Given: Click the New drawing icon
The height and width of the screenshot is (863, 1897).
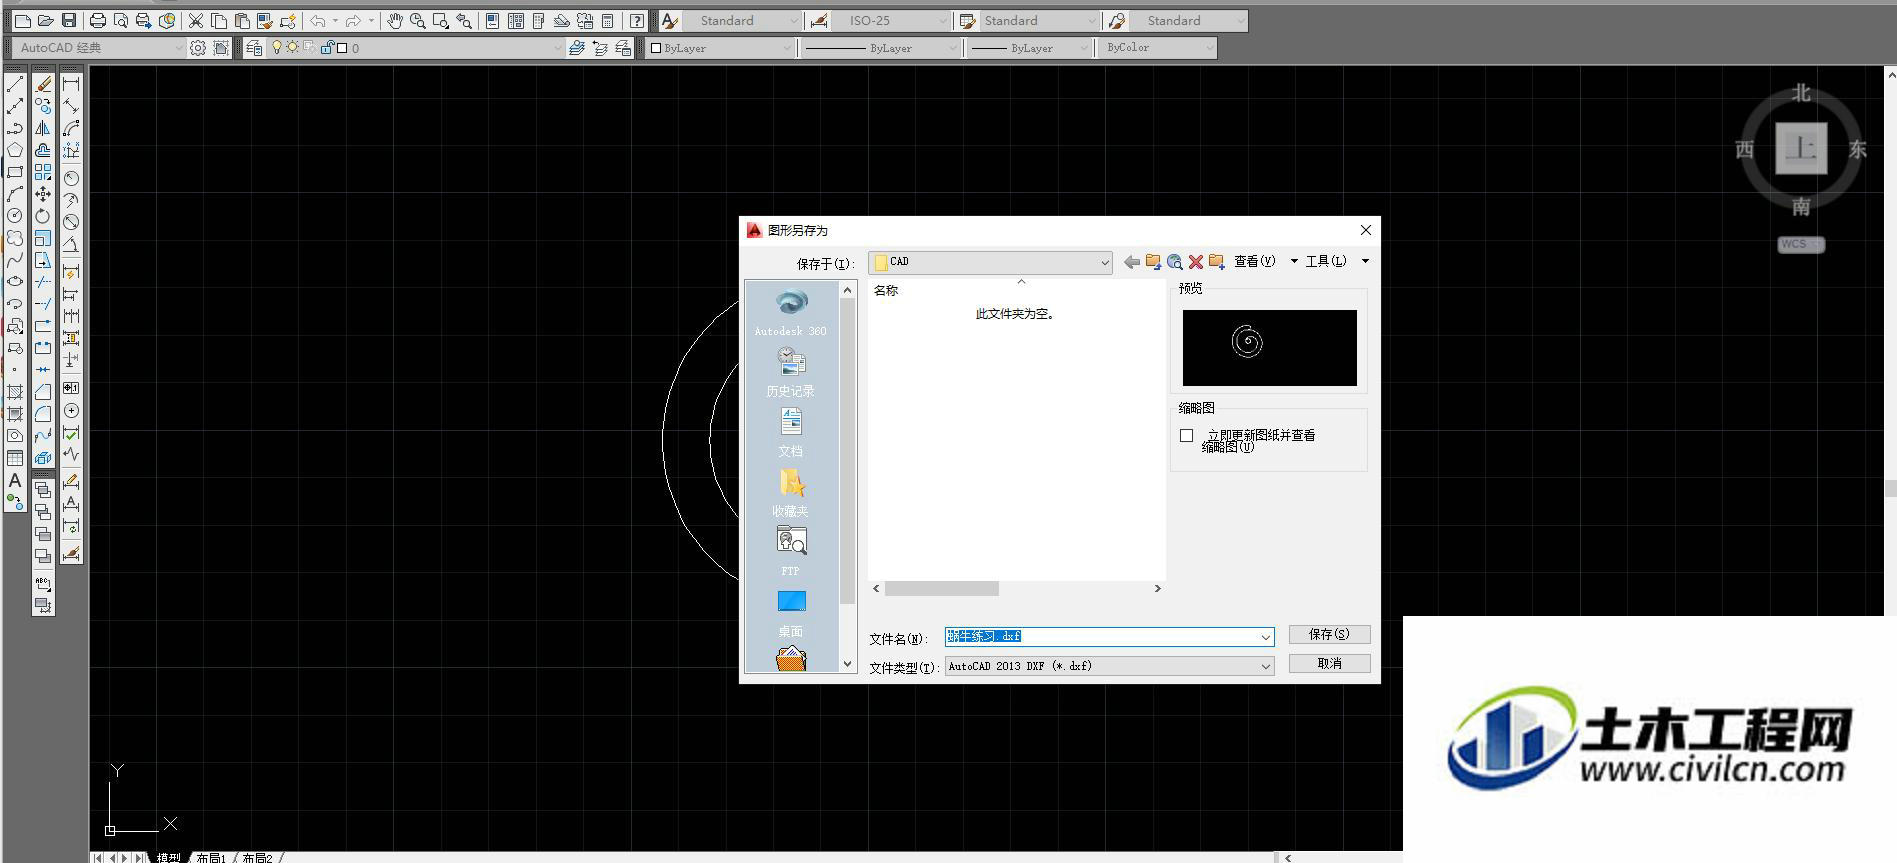Looking at the screenshot, I should tap(23, 20).
